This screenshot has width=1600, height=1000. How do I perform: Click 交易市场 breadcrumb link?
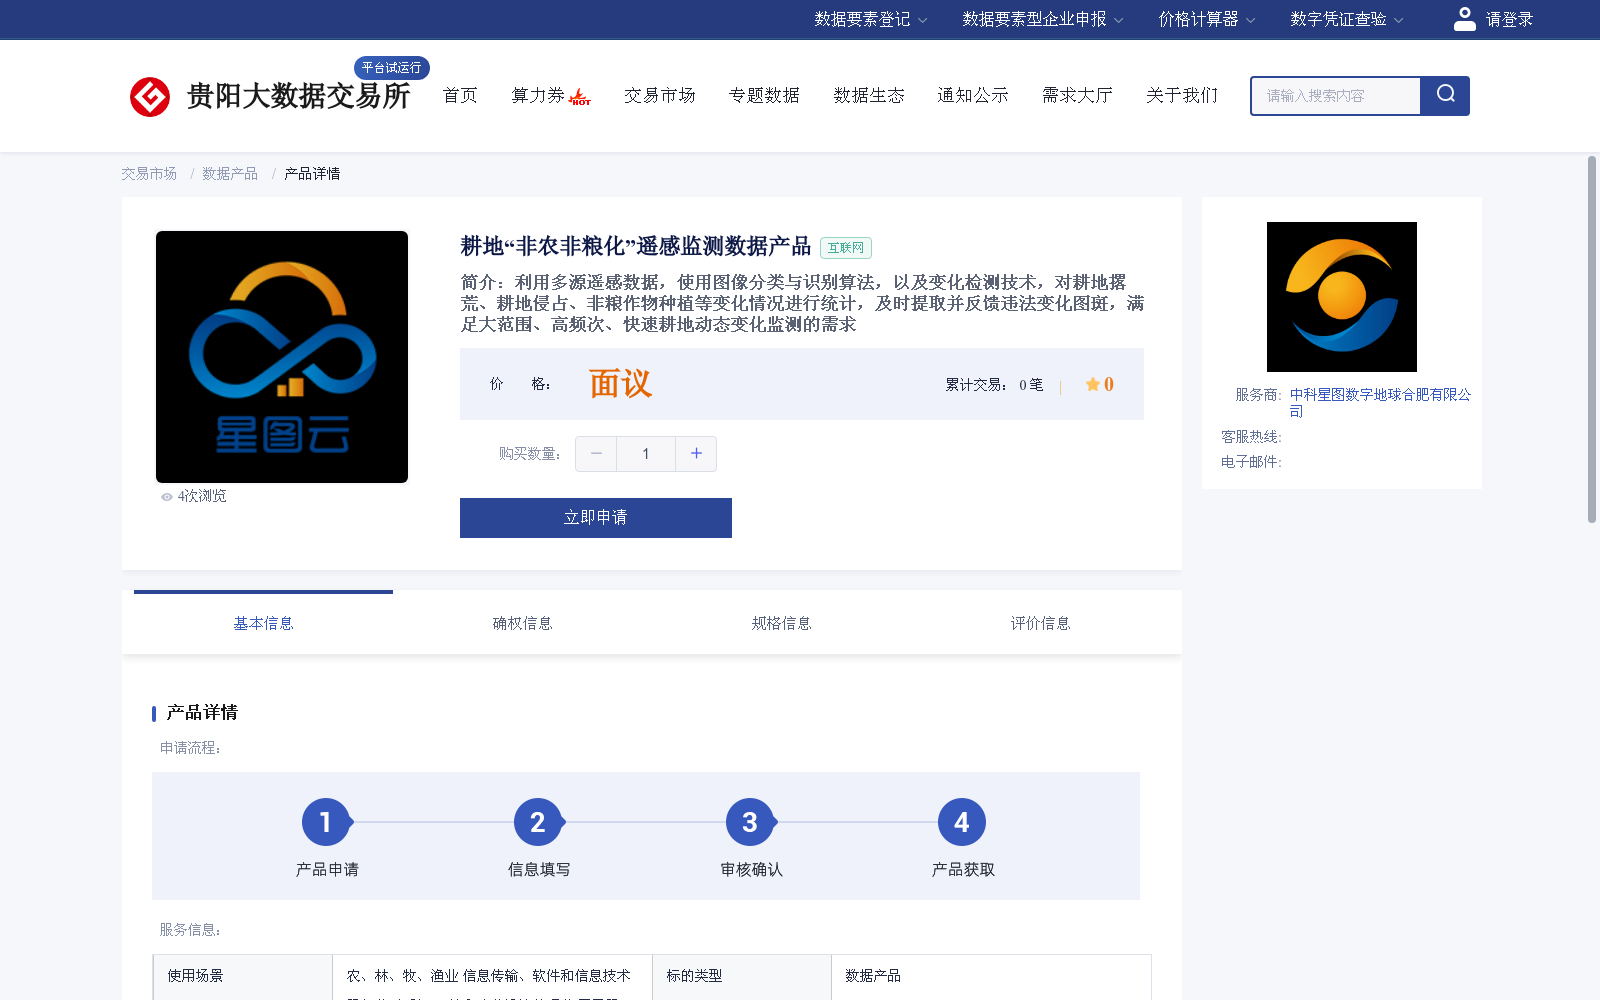(149, 174)
